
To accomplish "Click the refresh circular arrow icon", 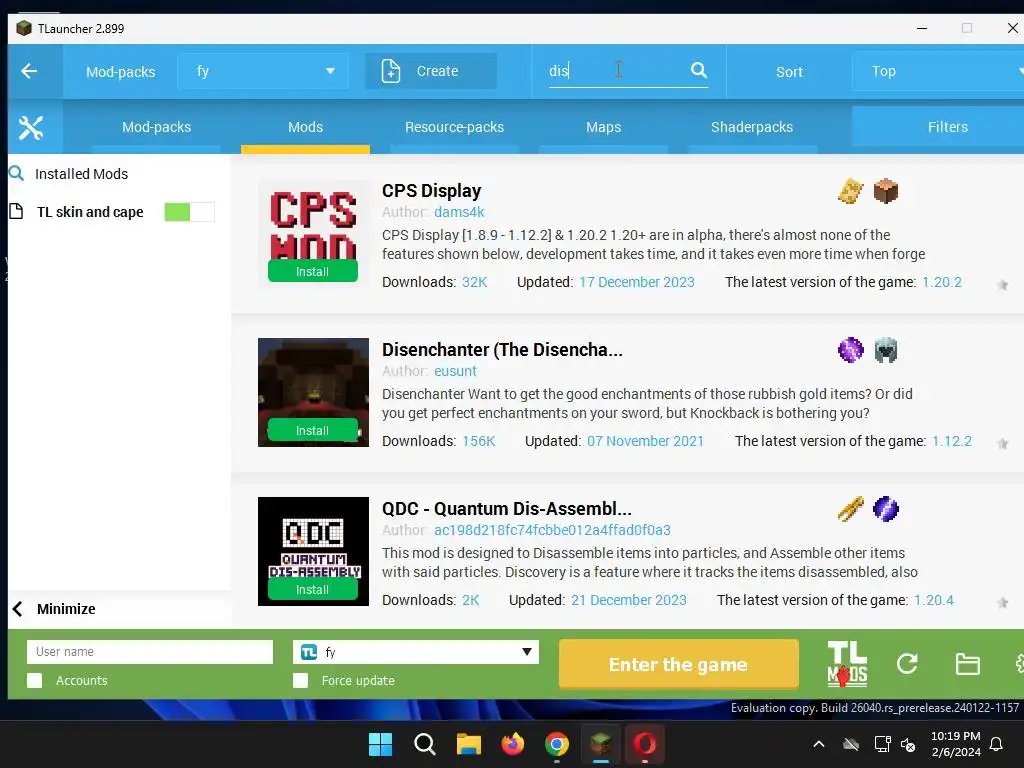I will [x=907, y=664].
